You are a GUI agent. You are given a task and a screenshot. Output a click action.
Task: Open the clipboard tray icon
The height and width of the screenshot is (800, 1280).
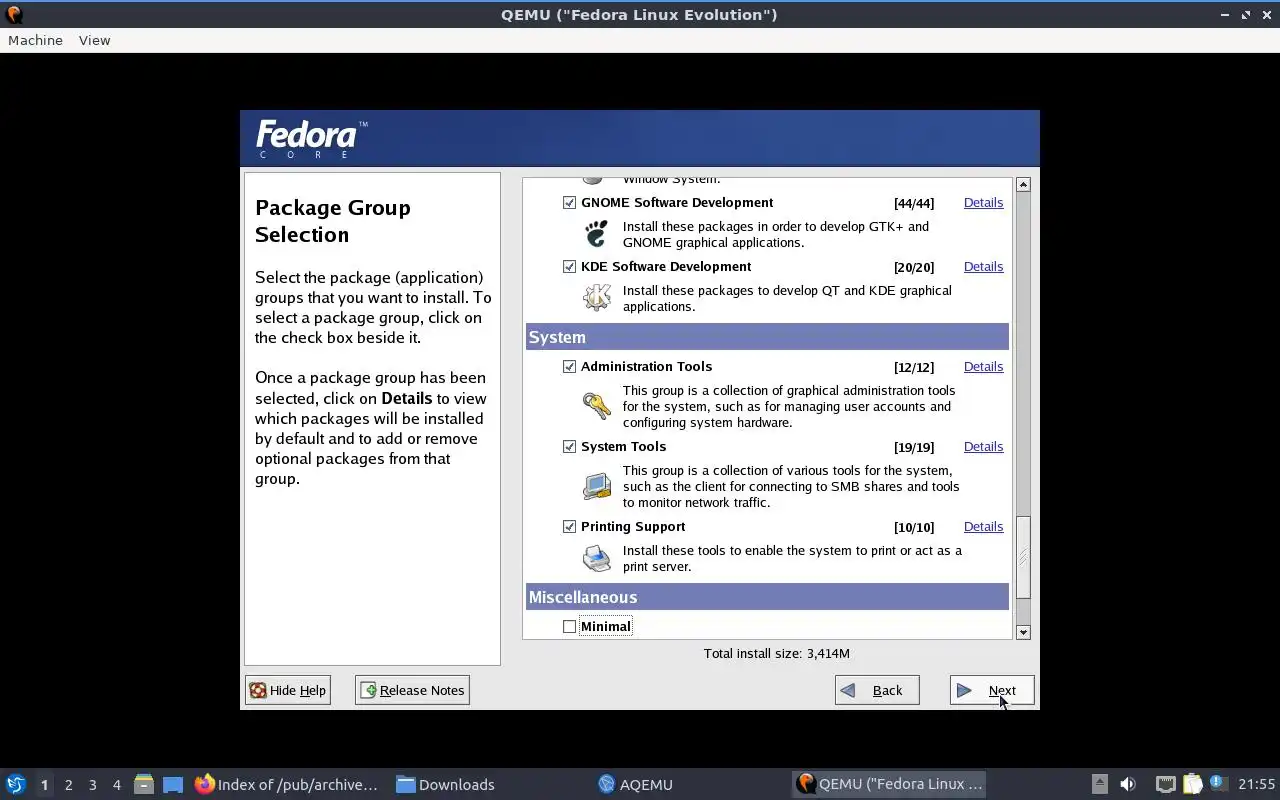pos(1192,784)
